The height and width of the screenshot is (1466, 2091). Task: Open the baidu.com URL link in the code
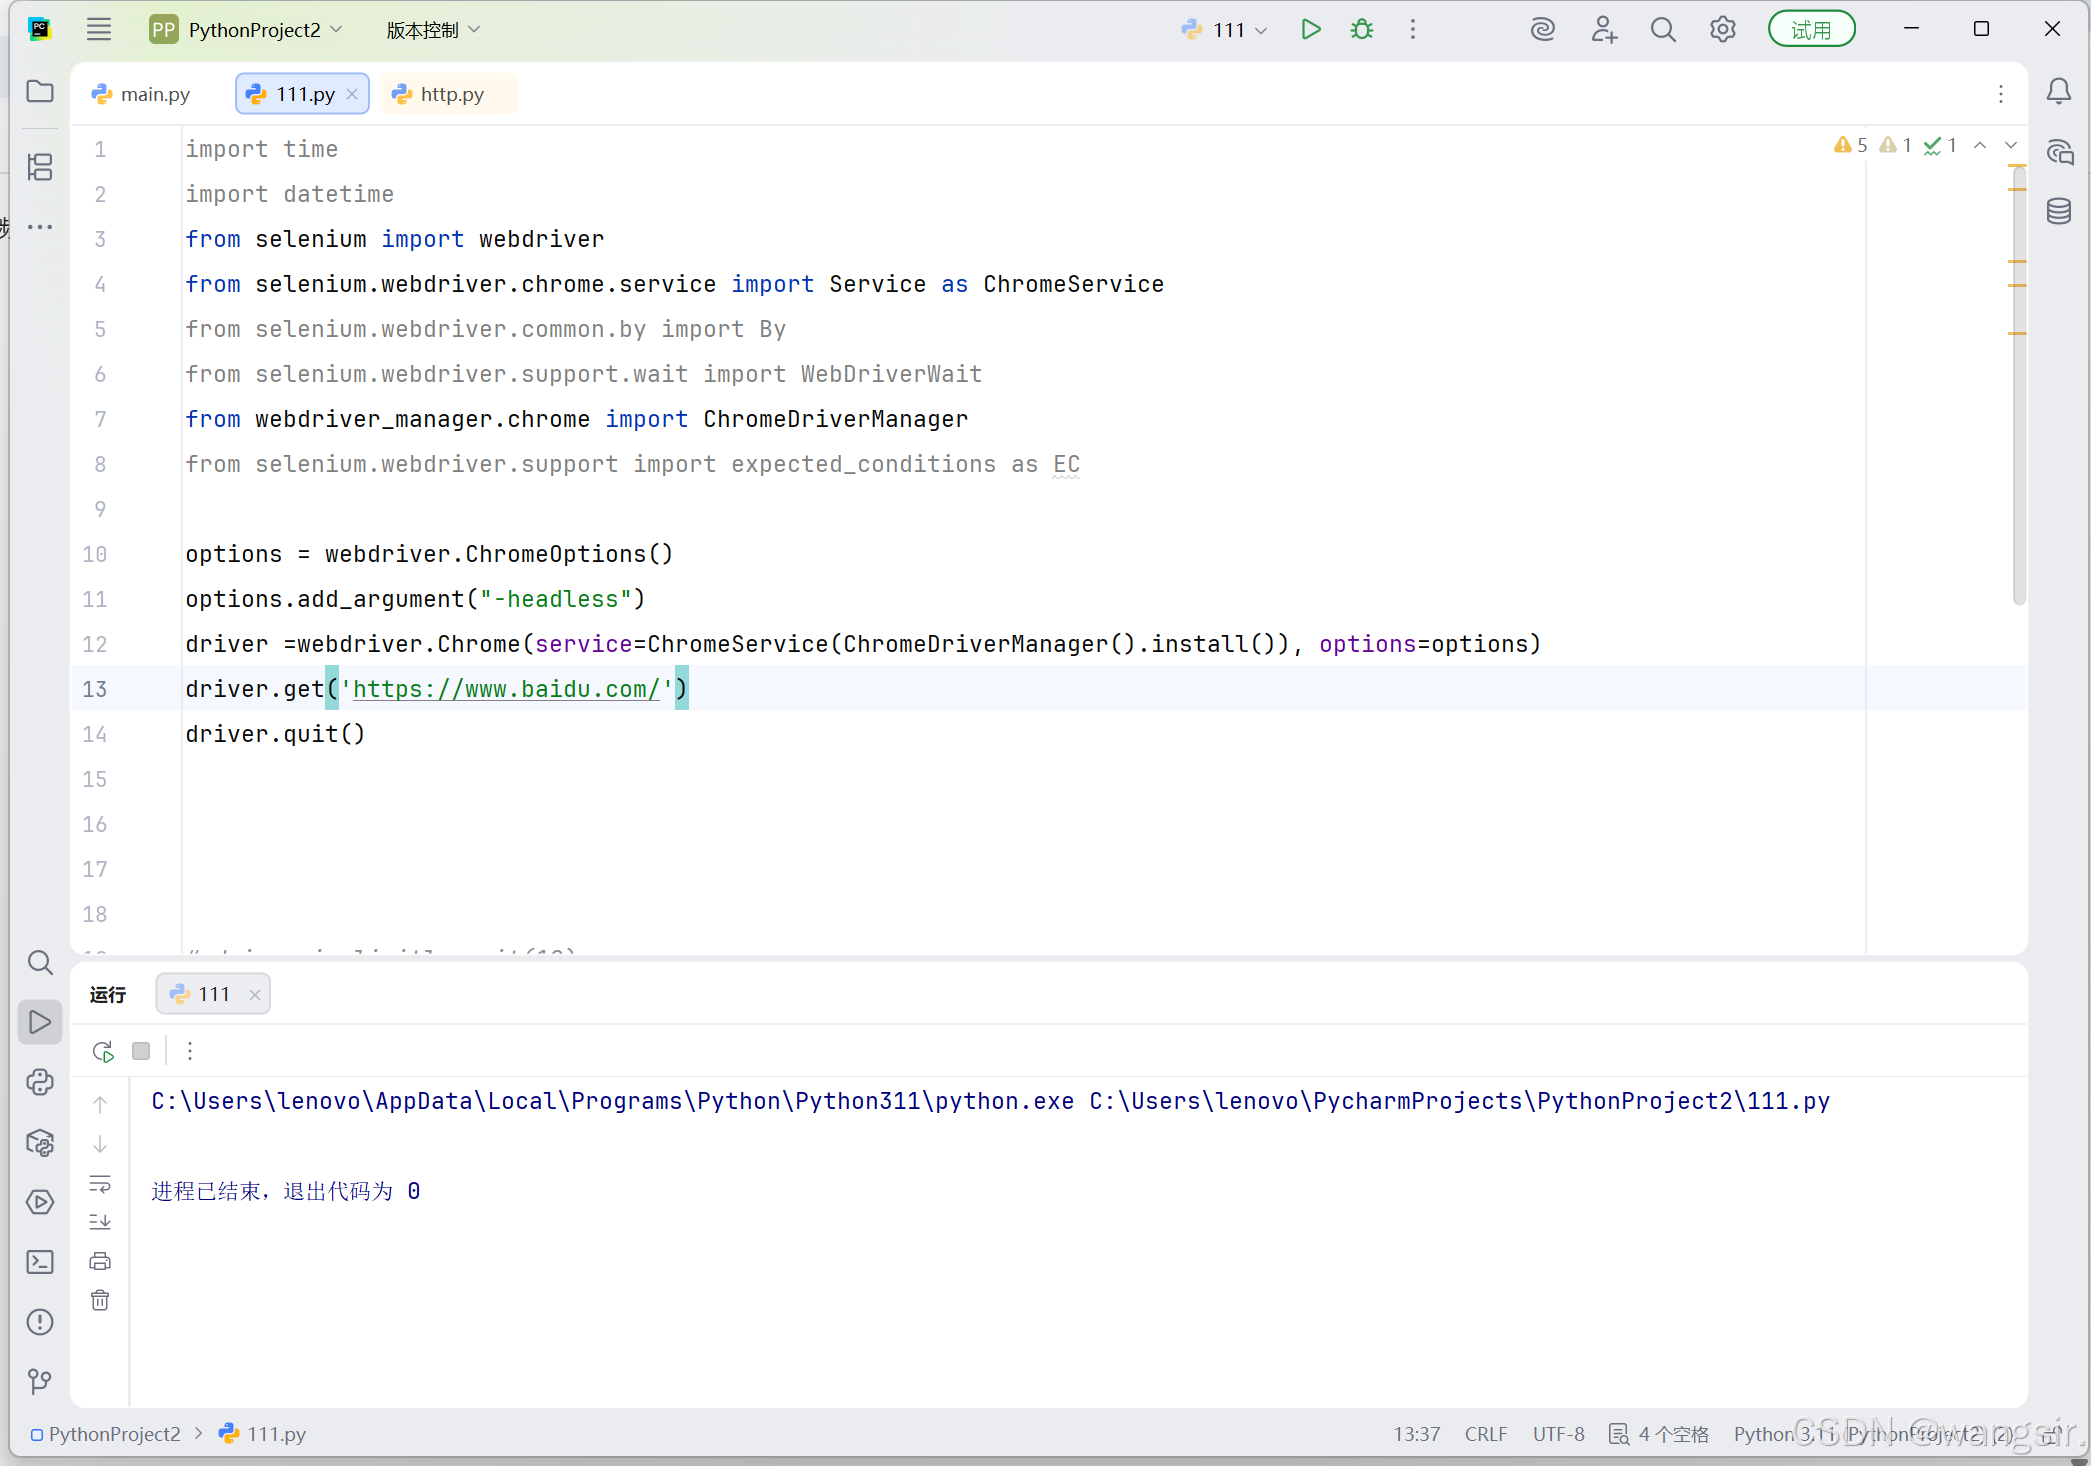tap(506, 689)
